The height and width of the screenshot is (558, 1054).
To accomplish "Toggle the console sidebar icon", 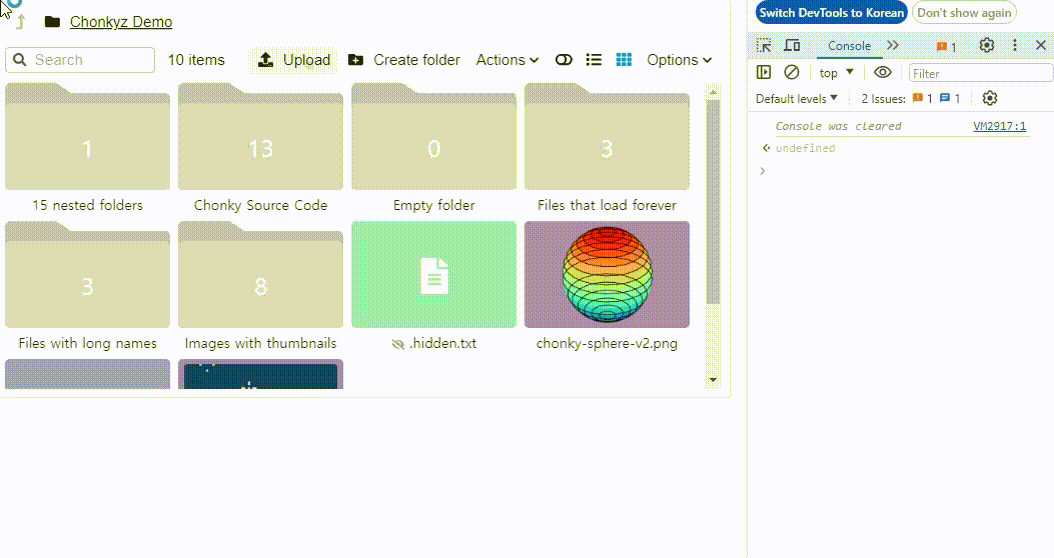I will click(x=764, y=72).
